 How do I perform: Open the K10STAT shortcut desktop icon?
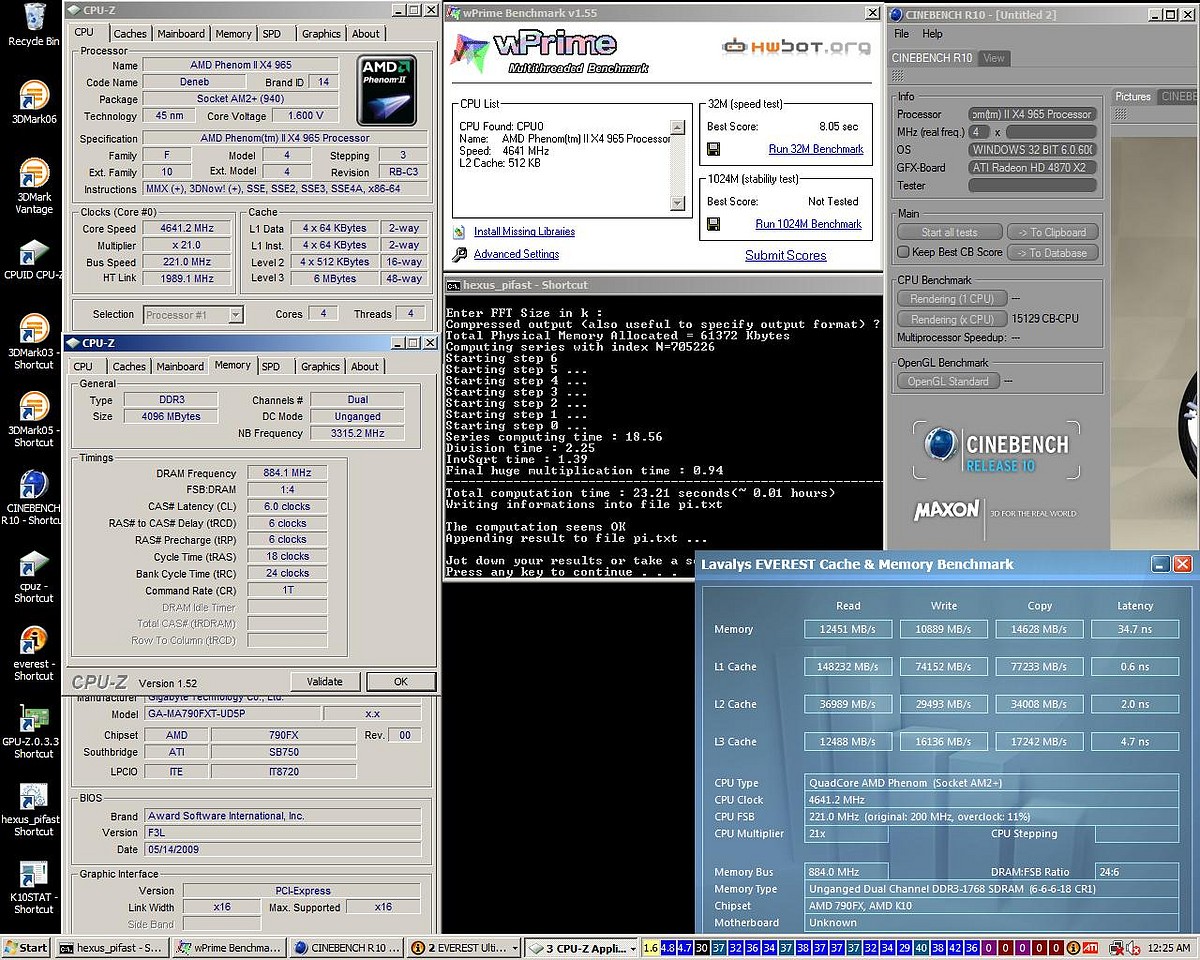(x=33, y=888)
